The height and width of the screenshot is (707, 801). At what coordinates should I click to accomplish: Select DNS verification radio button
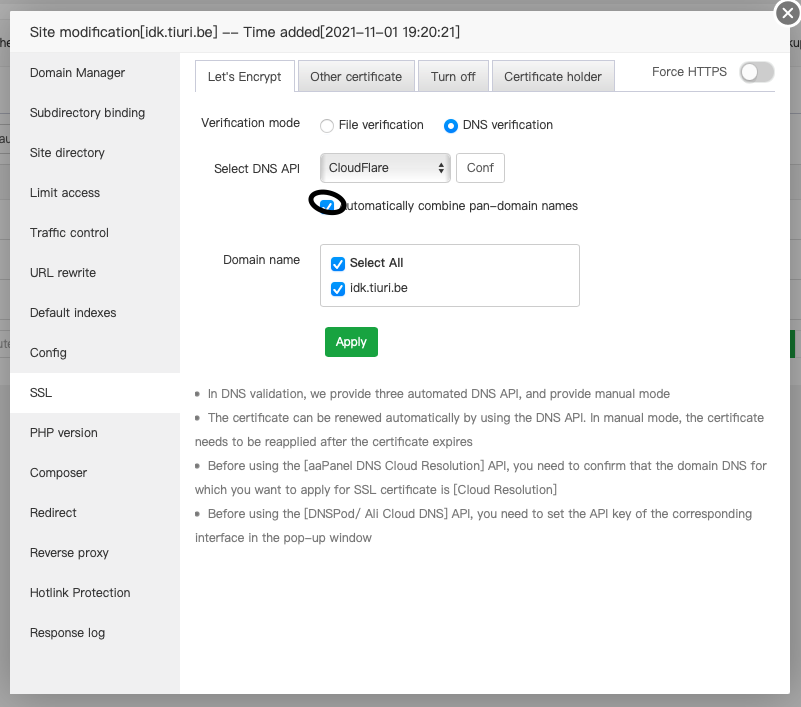coord(451,126)
